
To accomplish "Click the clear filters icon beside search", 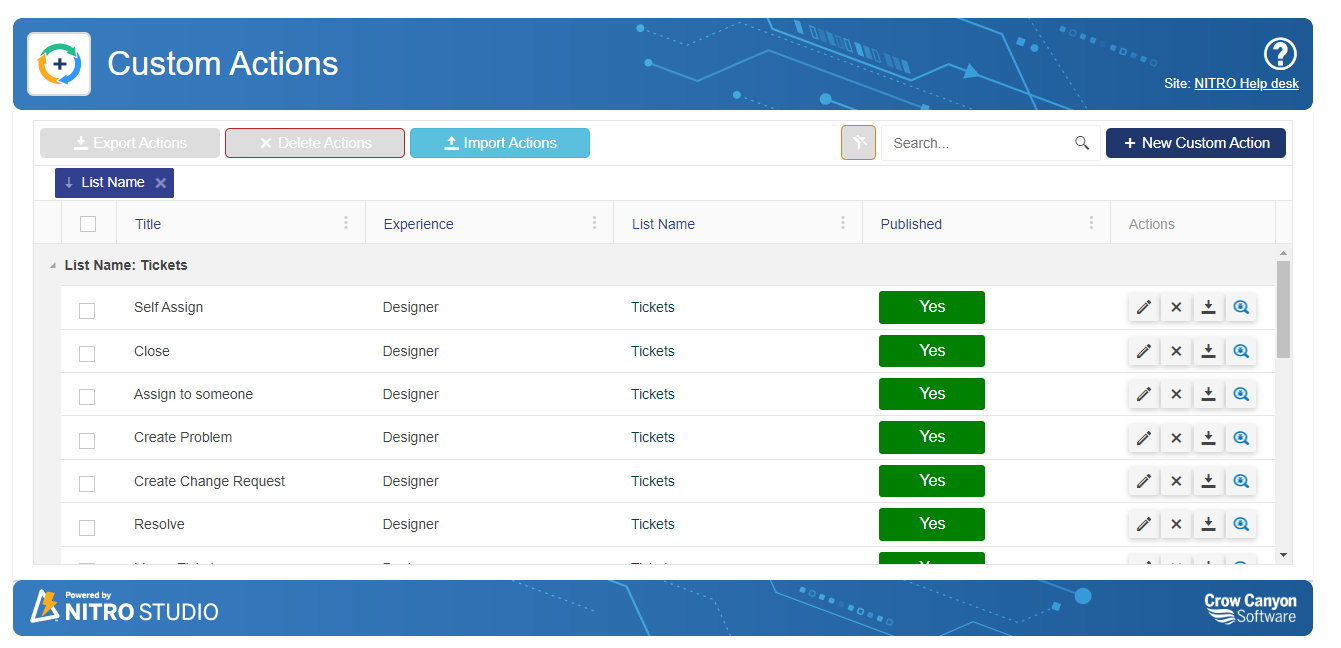I will click(x=858, y=143).
